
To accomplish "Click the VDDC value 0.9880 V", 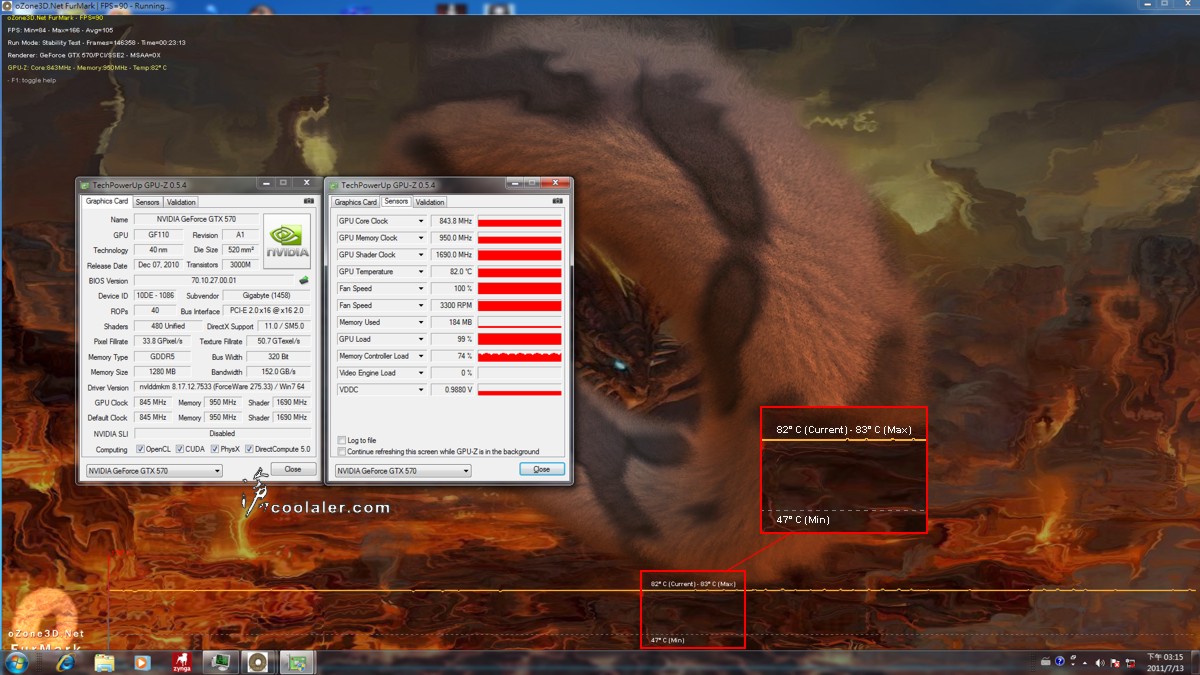I will click(x=453, y=390).
